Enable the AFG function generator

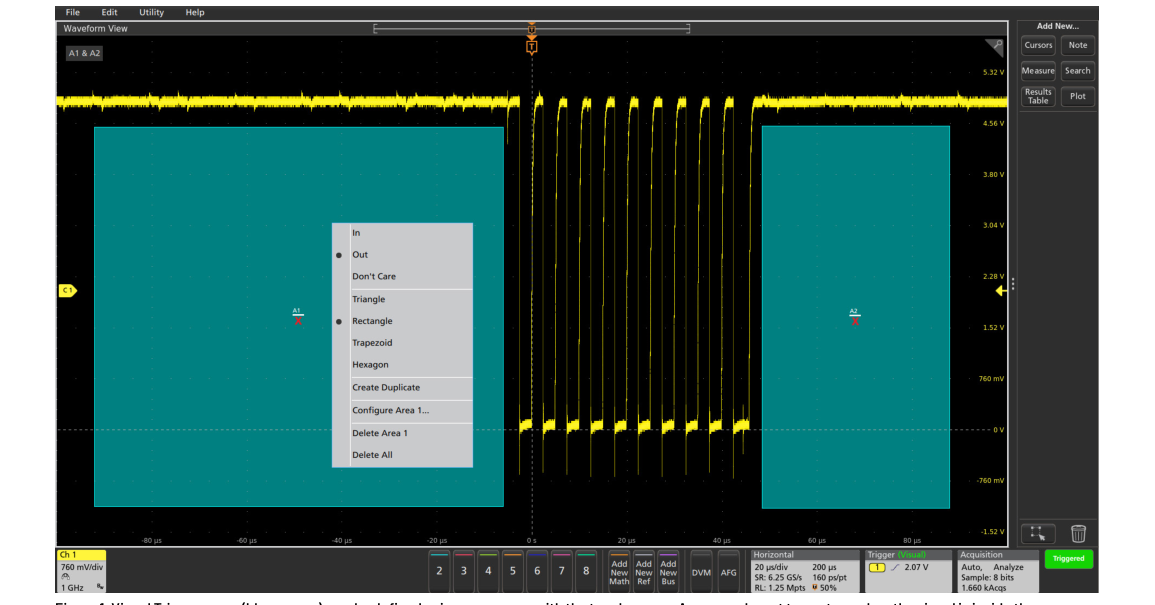(x=728, y=570)
